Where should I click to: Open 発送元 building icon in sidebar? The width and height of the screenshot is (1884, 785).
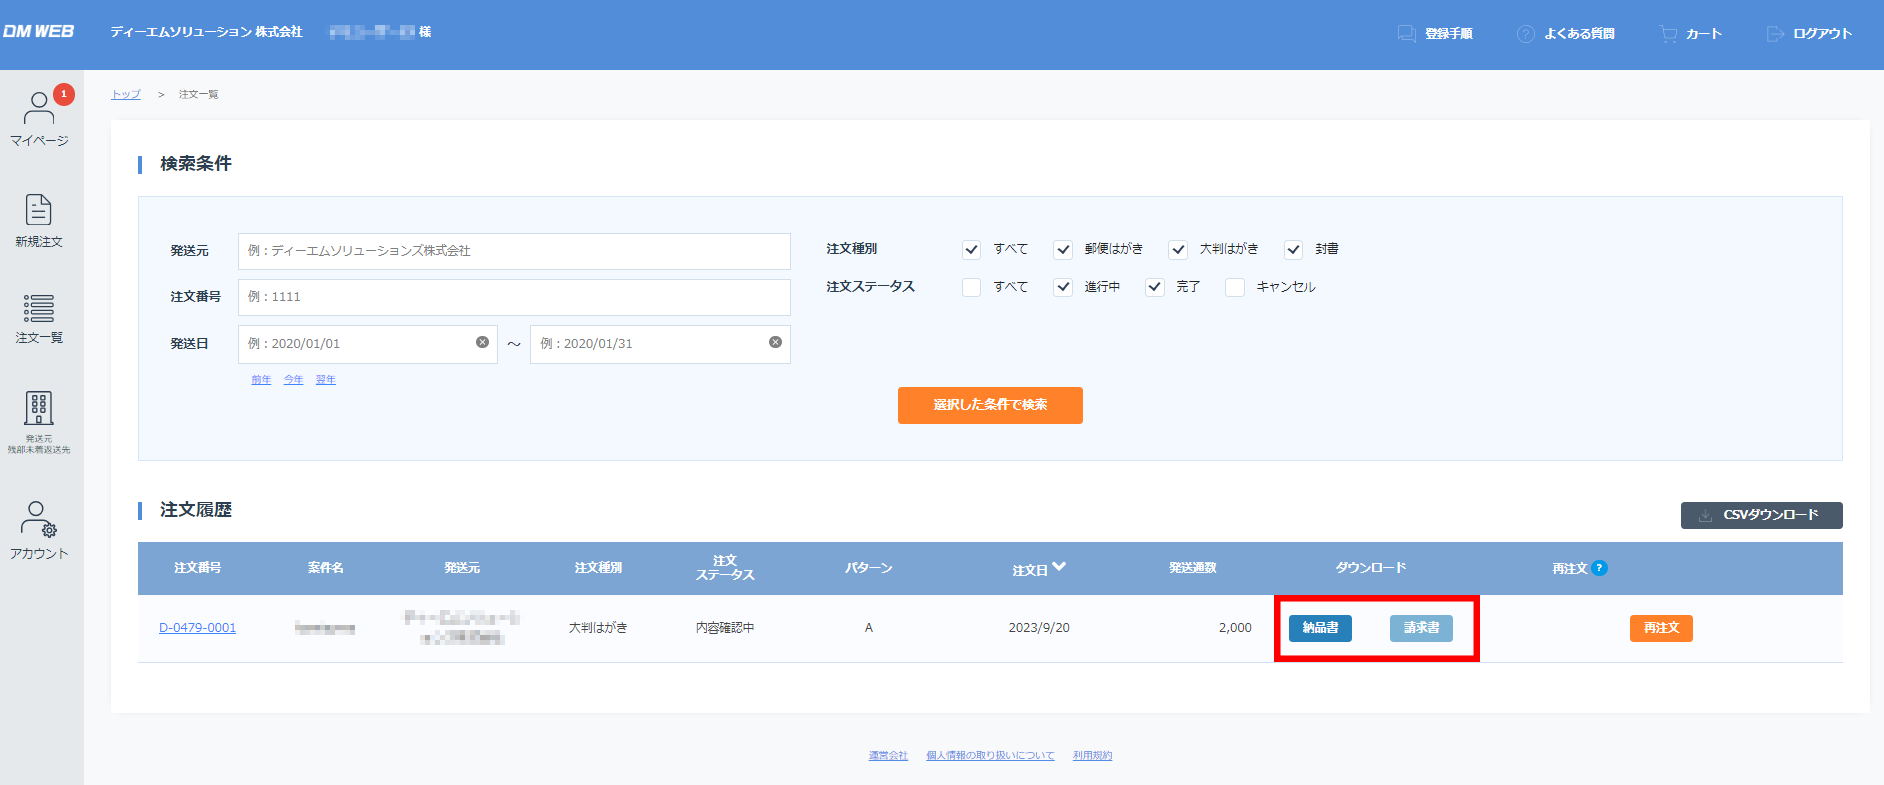39,422
